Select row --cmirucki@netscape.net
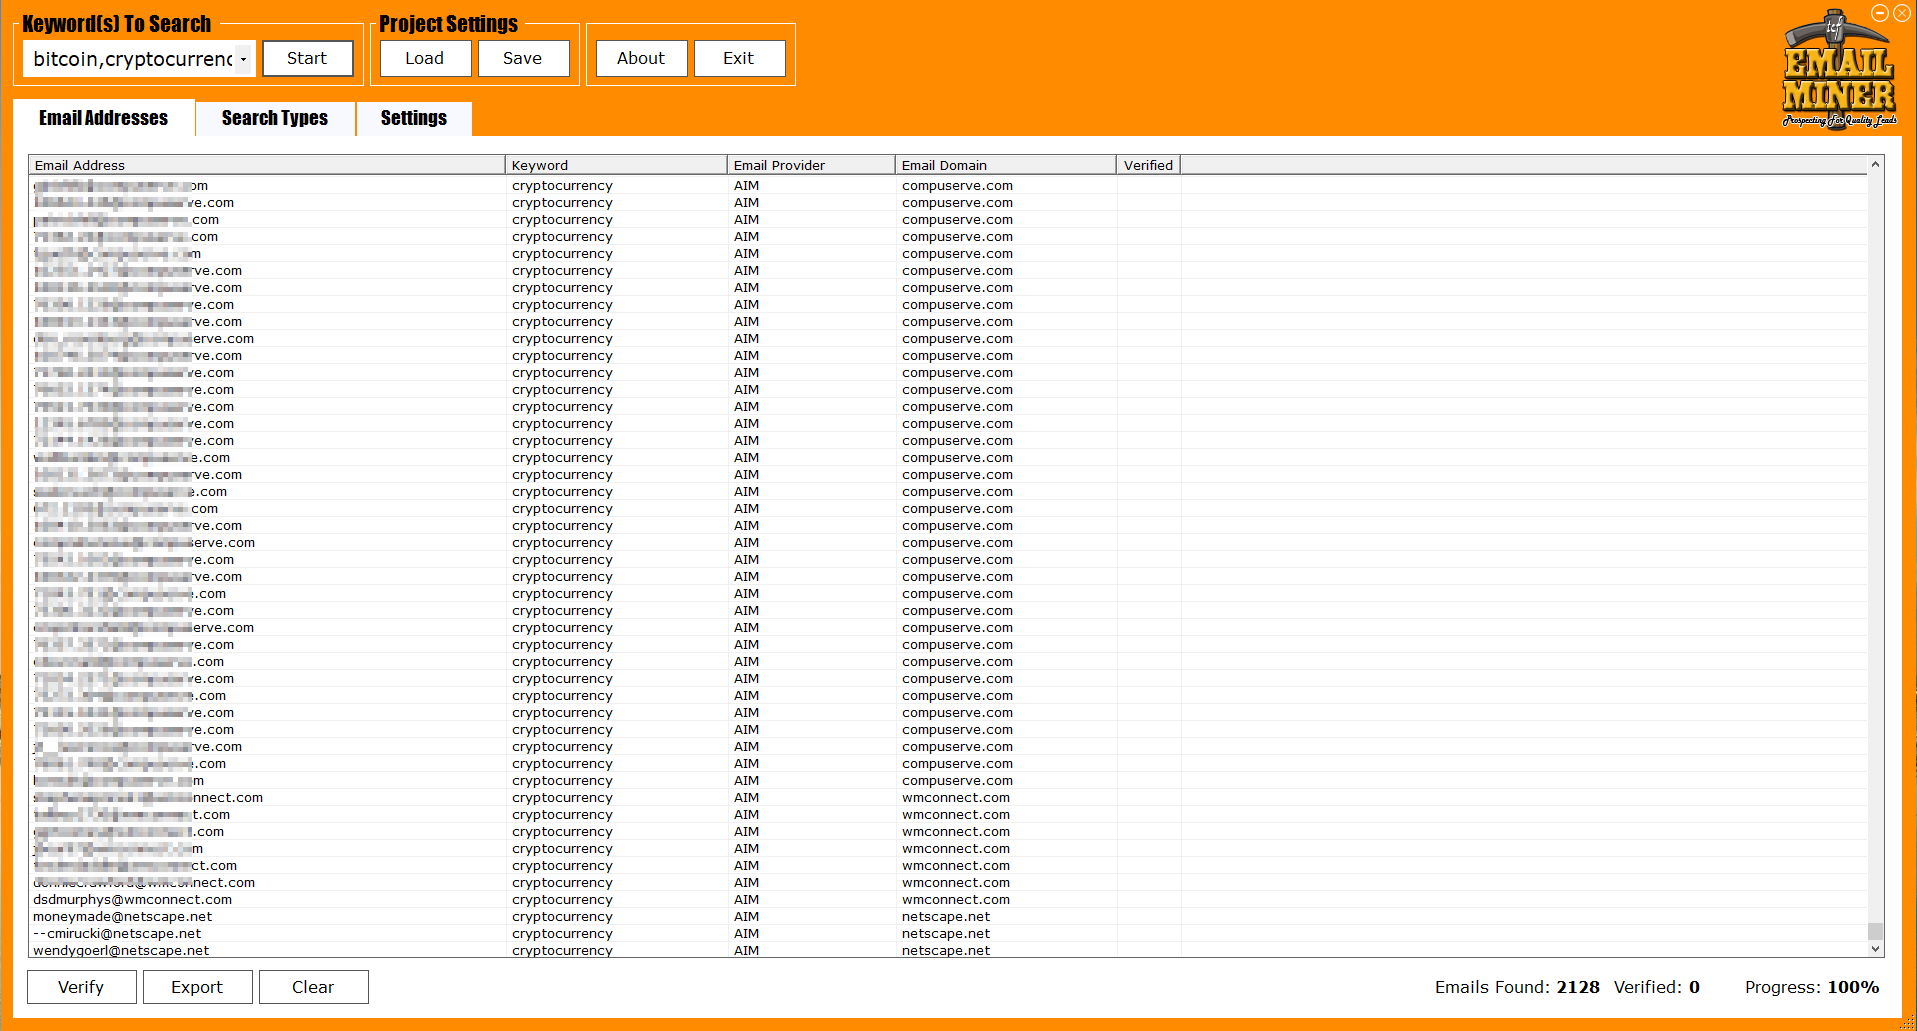 point(948,934)
